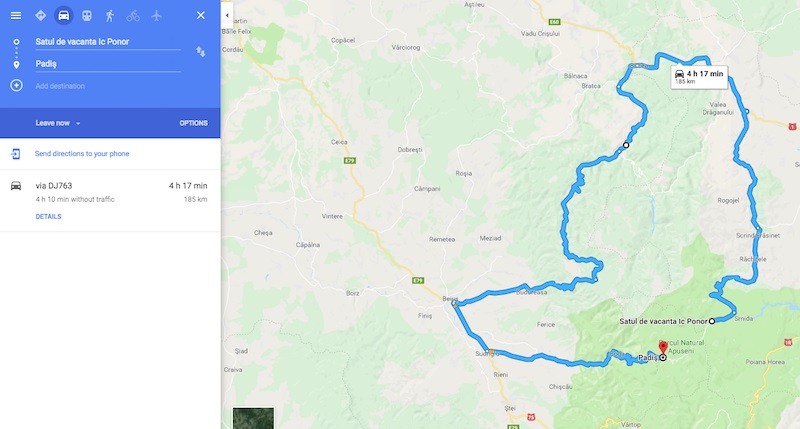This screenshot has height=429, width=800.
Task: Click the 4 h 17 min route label
Action: click(x=699, y=77)
